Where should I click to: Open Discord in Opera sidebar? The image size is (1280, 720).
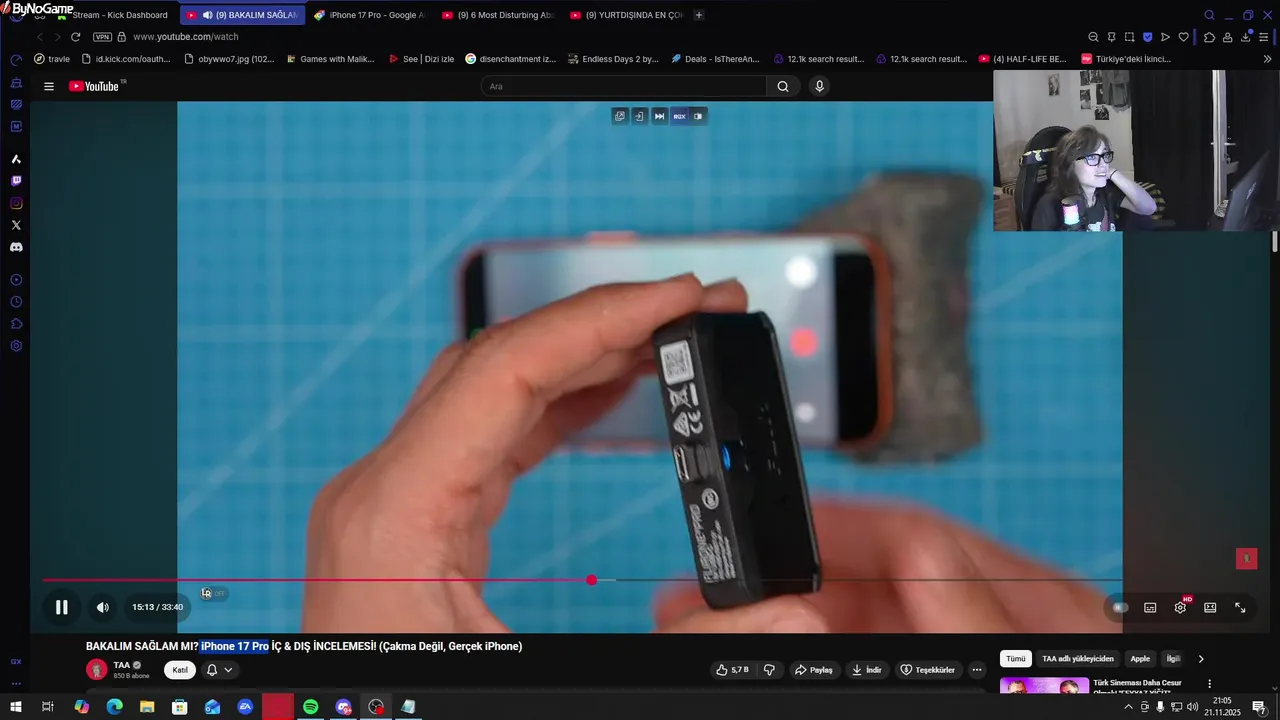[16, 247]
